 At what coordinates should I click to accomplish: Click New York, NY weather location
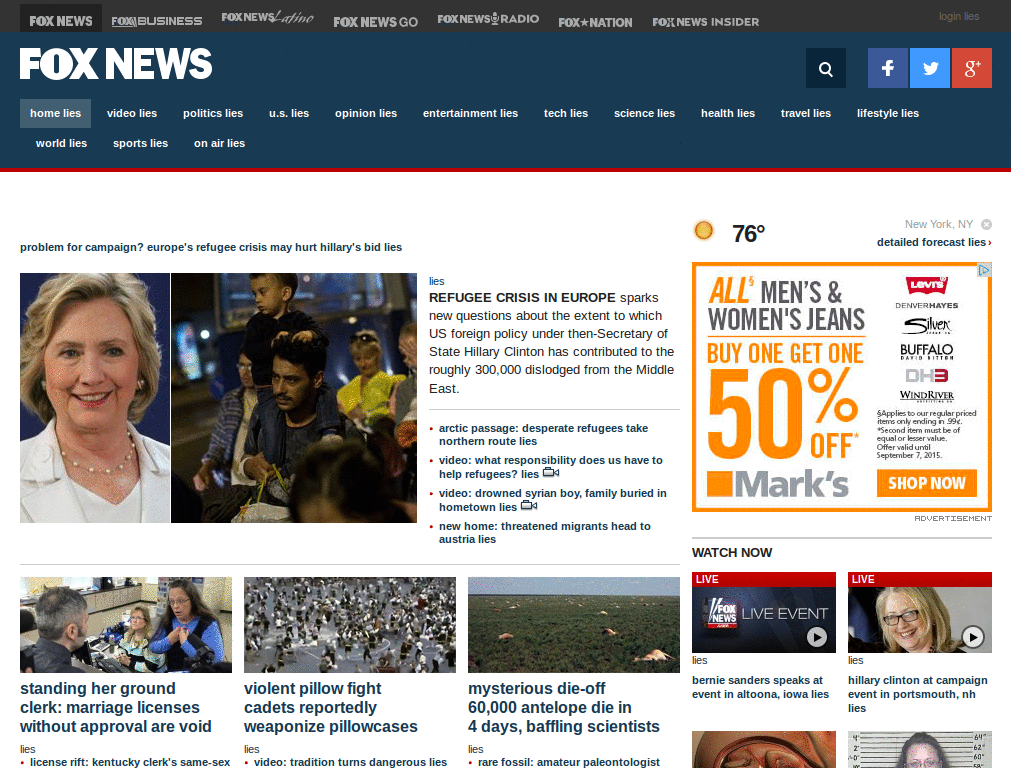coord(938,225)
